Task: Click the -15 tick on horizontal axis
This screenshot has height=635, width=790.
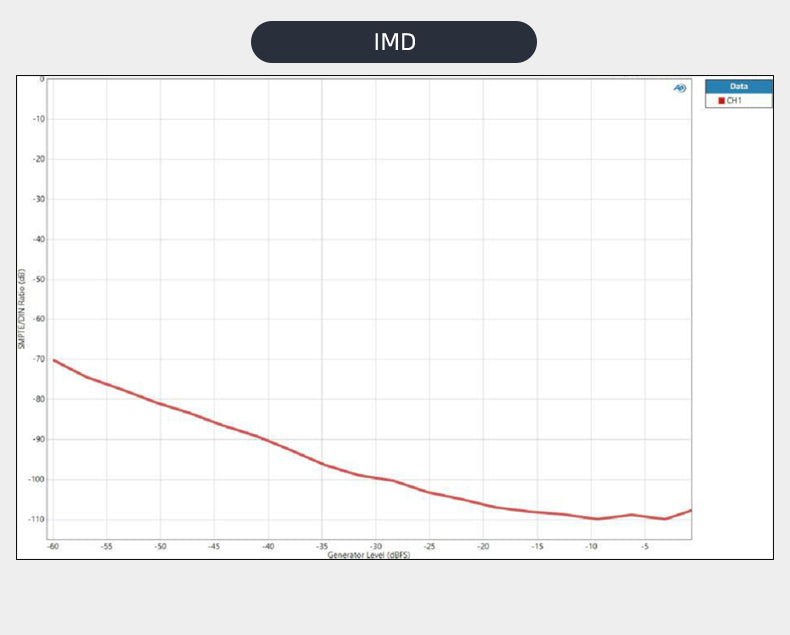Action: (537, 547)
